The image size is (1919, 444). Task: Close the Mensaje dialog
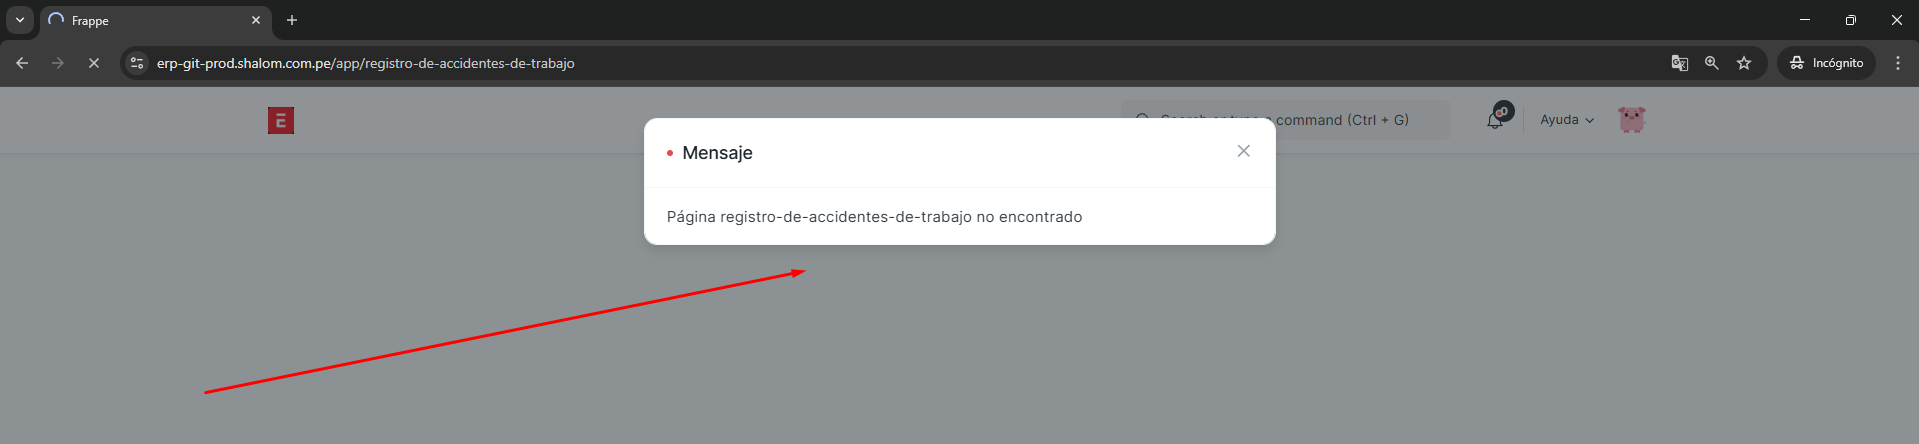coord(1243,151)
